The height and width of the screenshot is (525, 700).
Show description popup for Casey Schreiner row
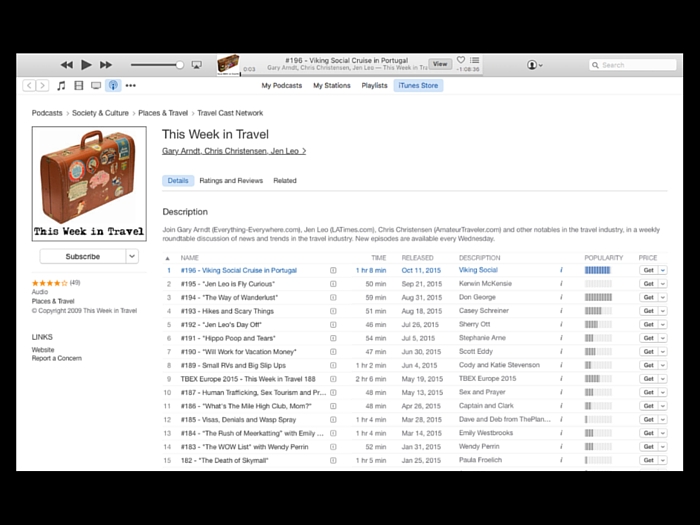pos(561,311)
